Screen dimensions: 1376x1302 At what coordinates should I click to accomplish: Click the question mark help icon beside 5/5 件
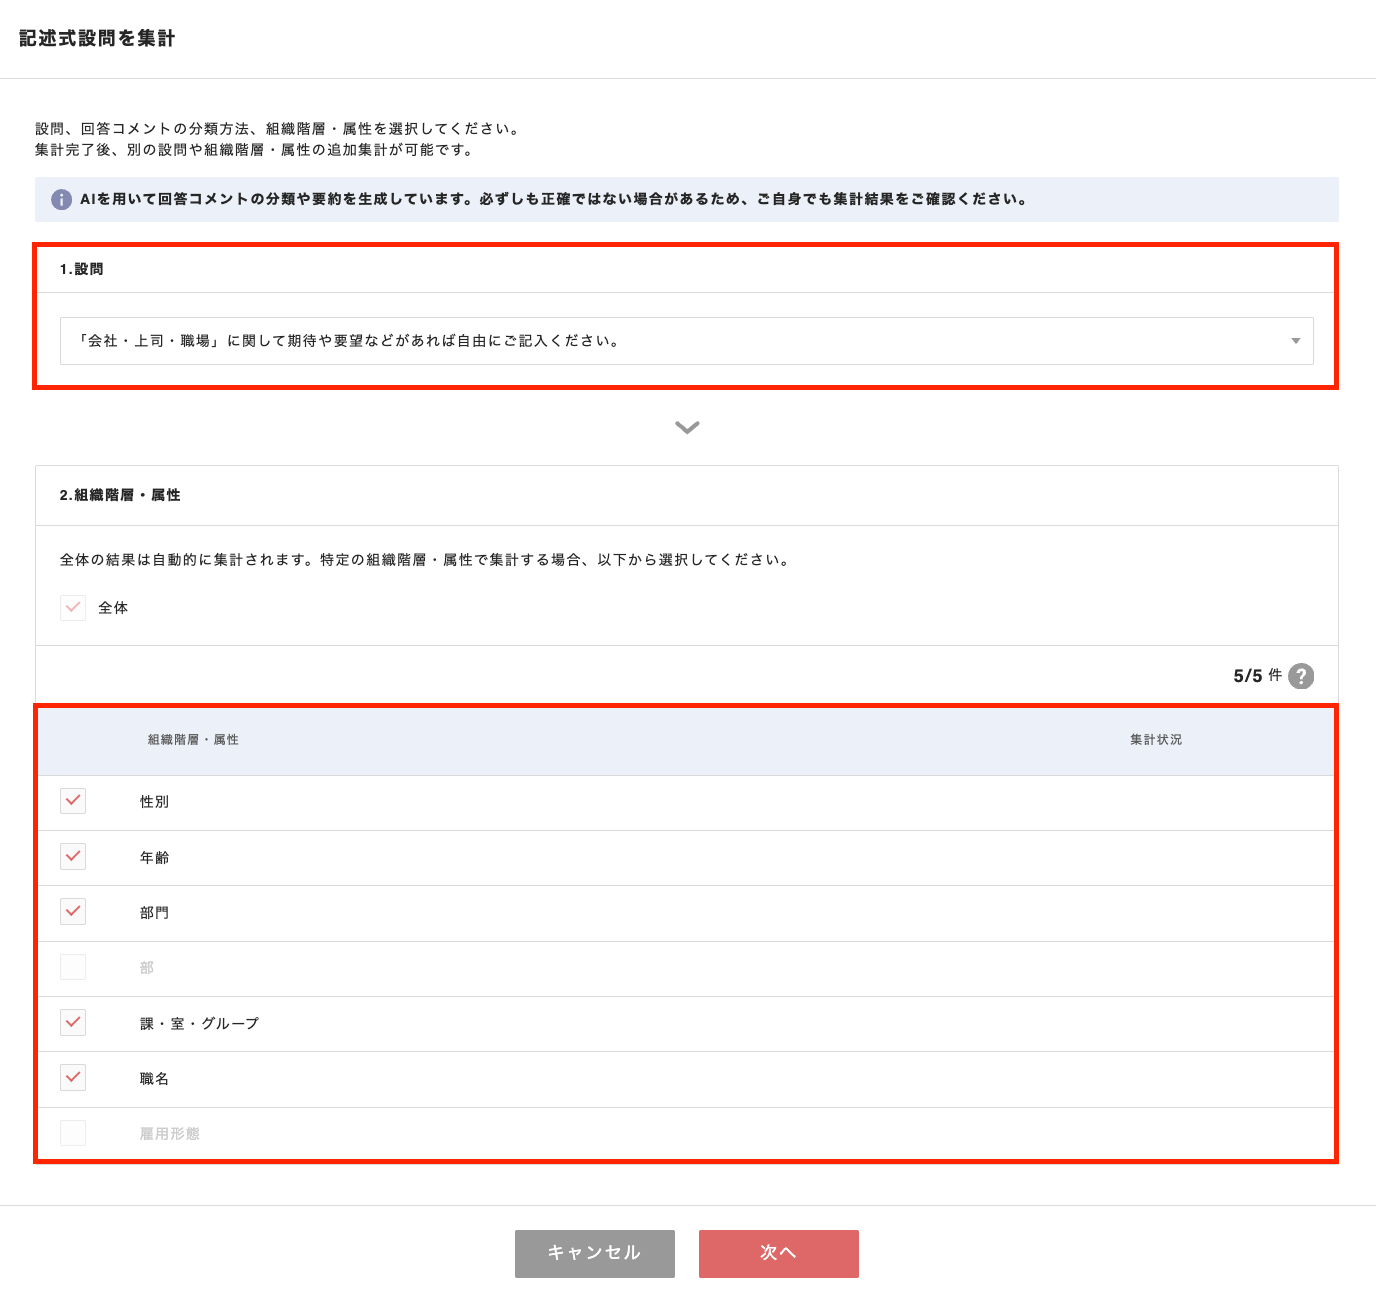[x=1301, y=676]
